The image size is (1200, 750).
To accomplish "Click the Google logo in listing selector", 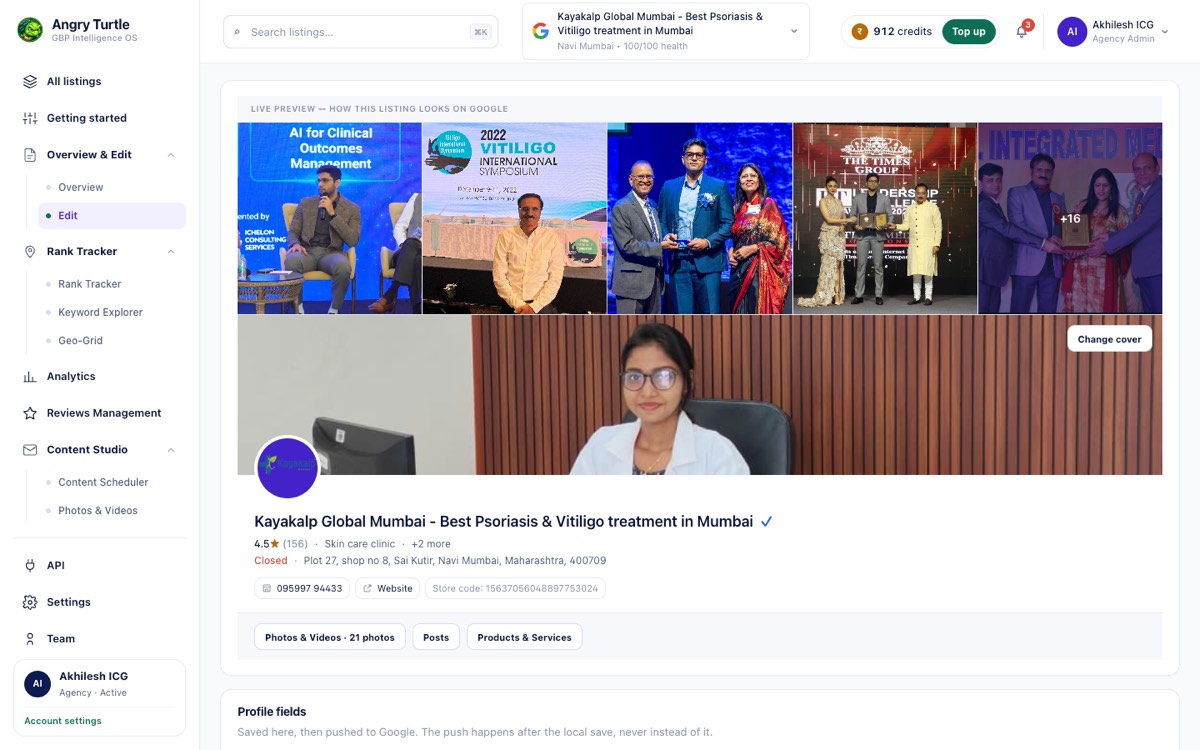I will click(x=541, y=31).
